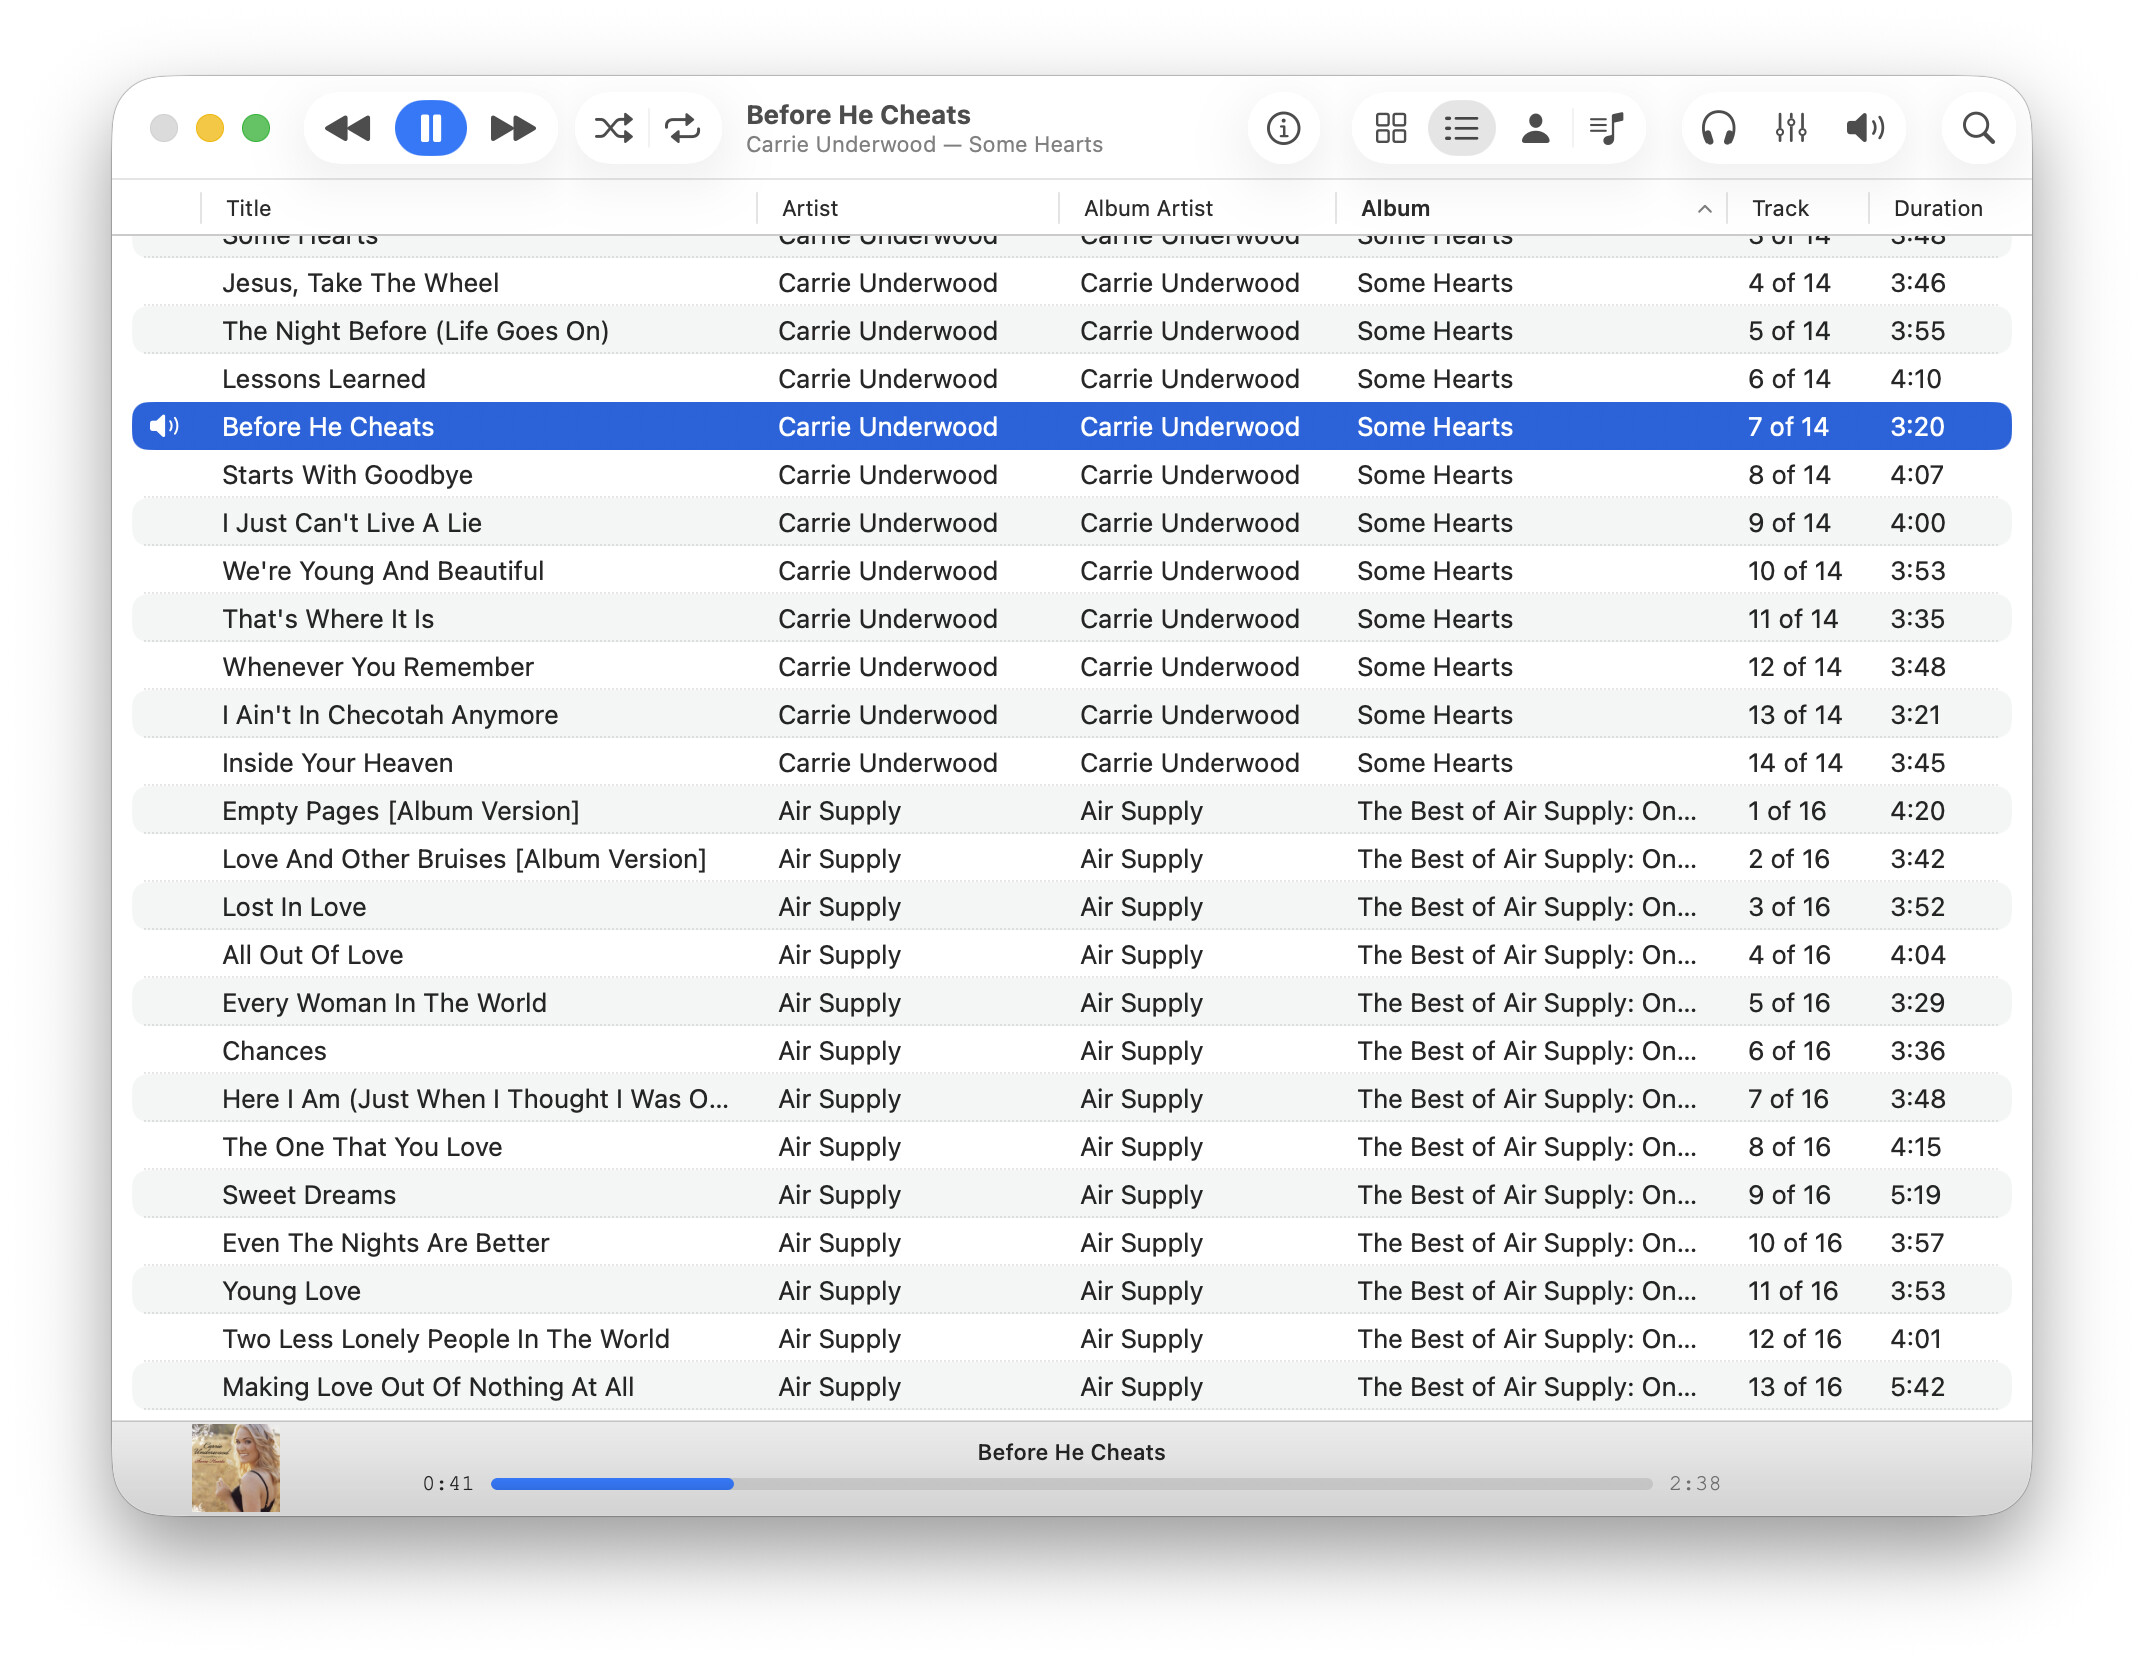Click the album artwork thumbnail
This screenshot has width=2144, height=1664.
click(x=236, y=1467)
